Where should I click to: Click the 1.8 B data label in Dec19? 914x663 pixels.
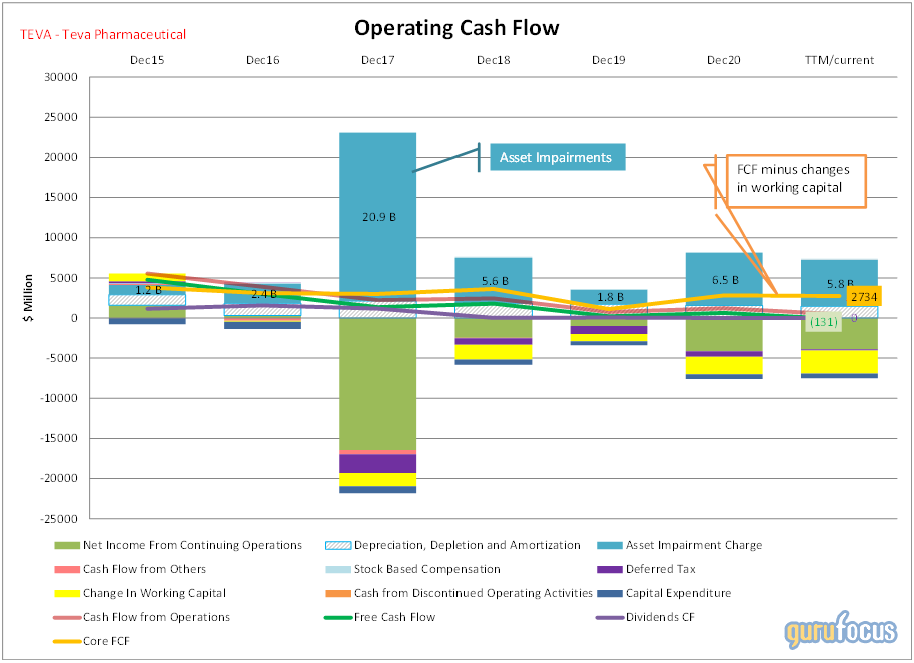coord(610,297)
